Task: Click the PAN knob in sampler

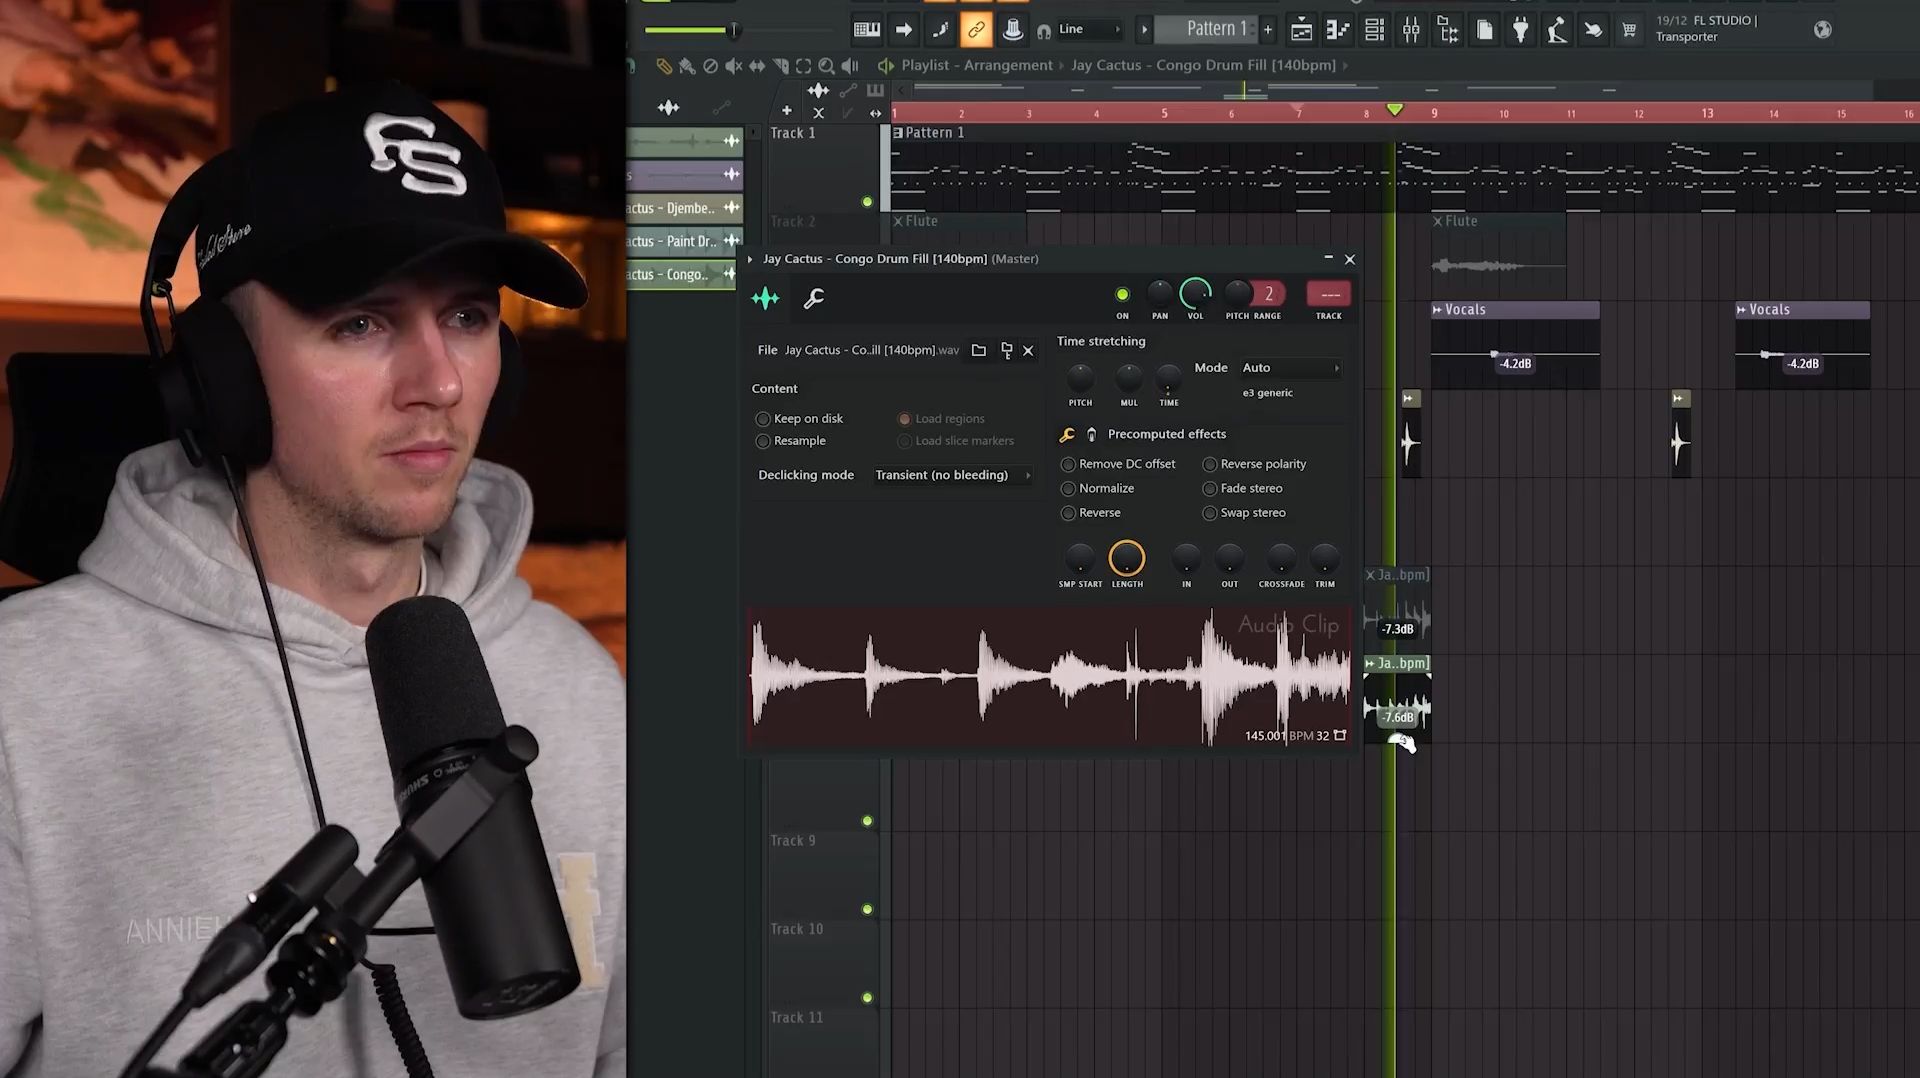Action: tap(1159, 294)
